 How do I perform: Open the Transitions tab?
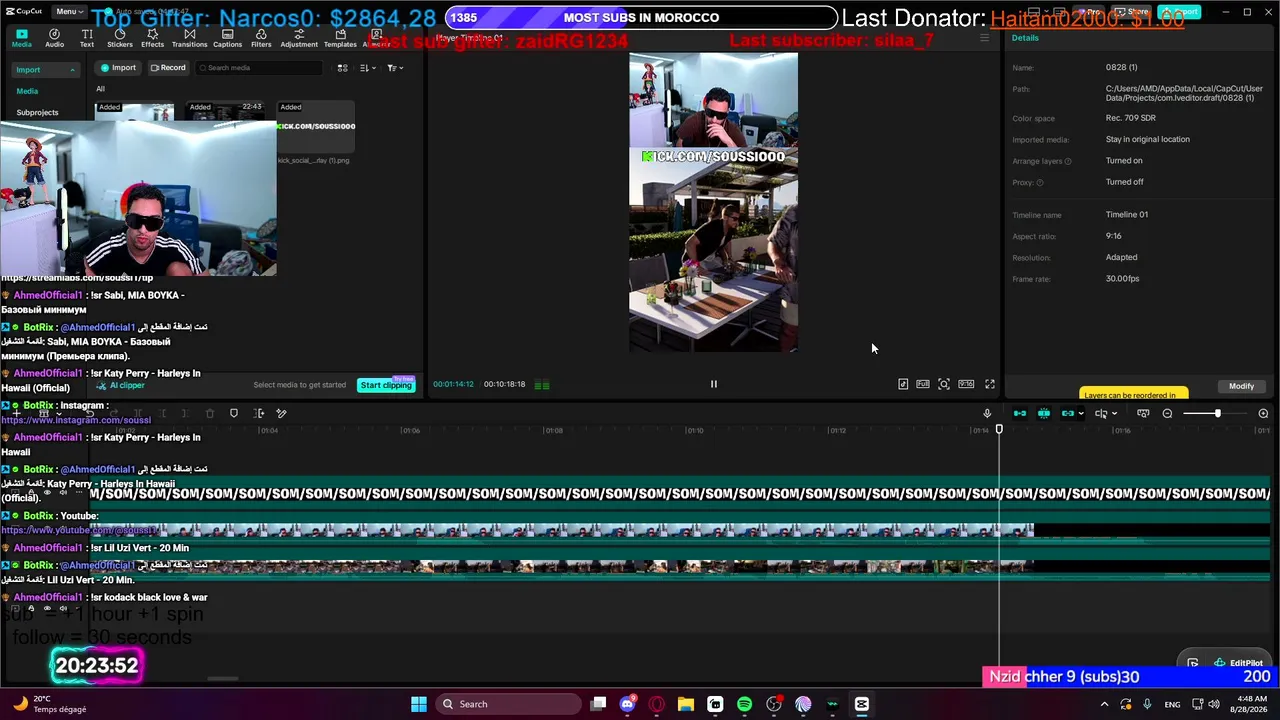click(x=189, y=38)
